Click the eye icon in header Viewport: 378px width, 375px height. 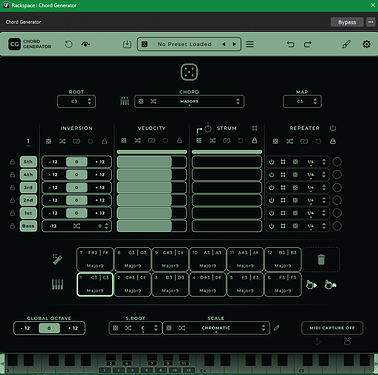85,44
